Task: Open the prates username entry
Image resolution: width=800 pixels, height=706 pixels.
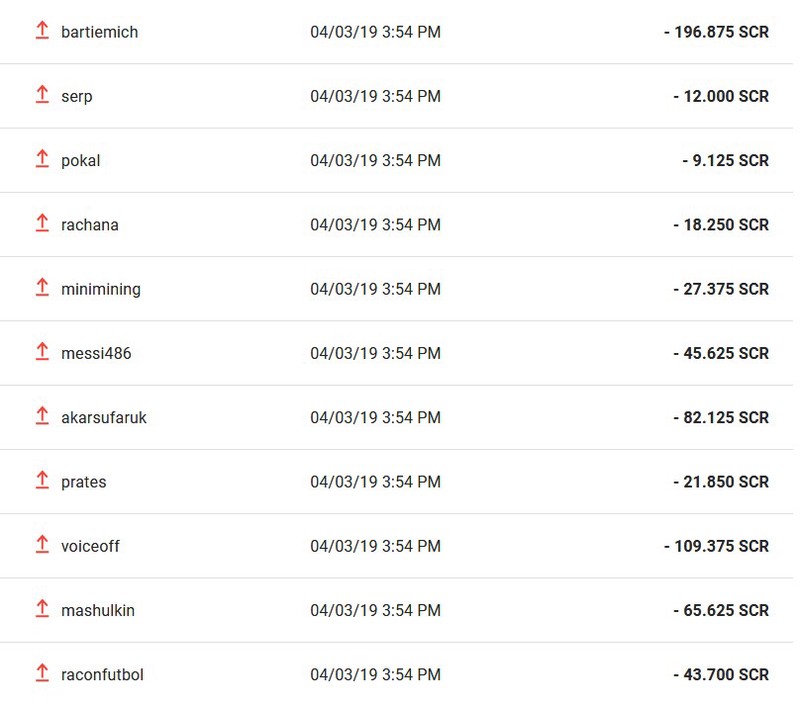Action: coord(84,482)
